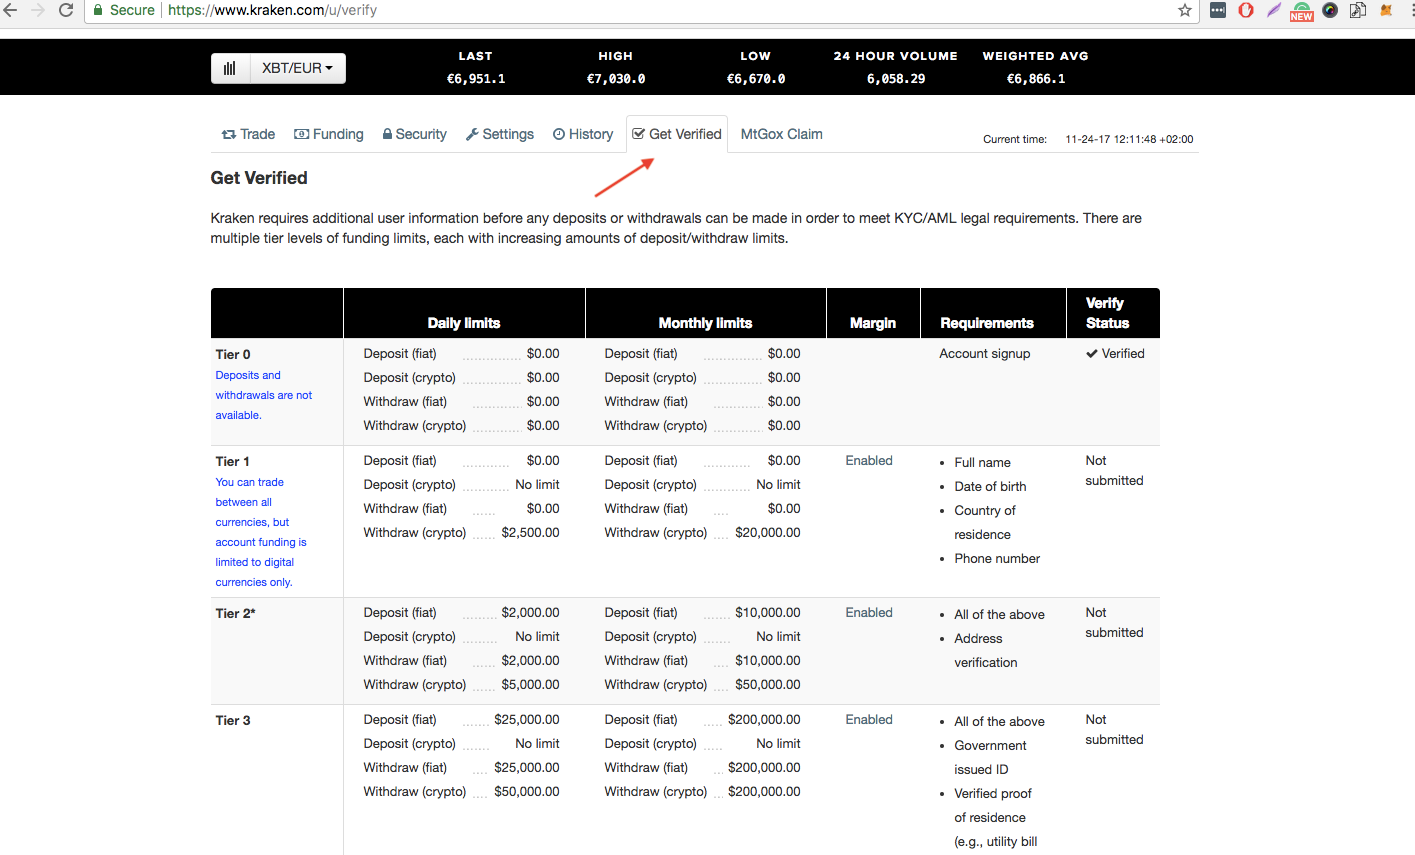Click the Tier 1 row label
Screen dimensions: 1415x855
tap(233, 462)
